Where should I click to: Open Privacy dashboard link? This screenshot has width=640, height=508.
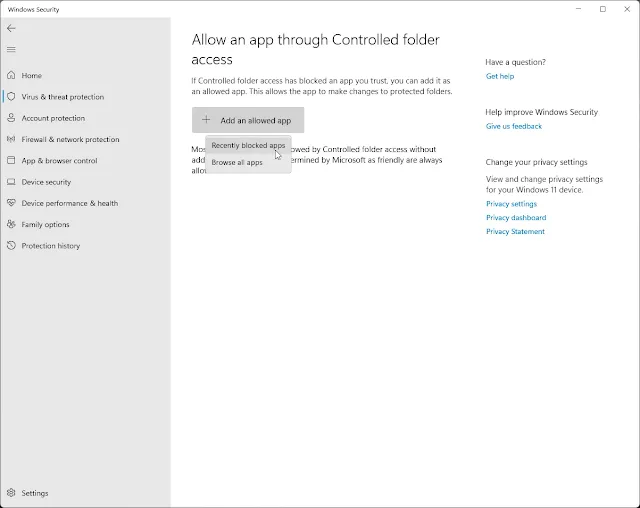(x=516, y=217)
